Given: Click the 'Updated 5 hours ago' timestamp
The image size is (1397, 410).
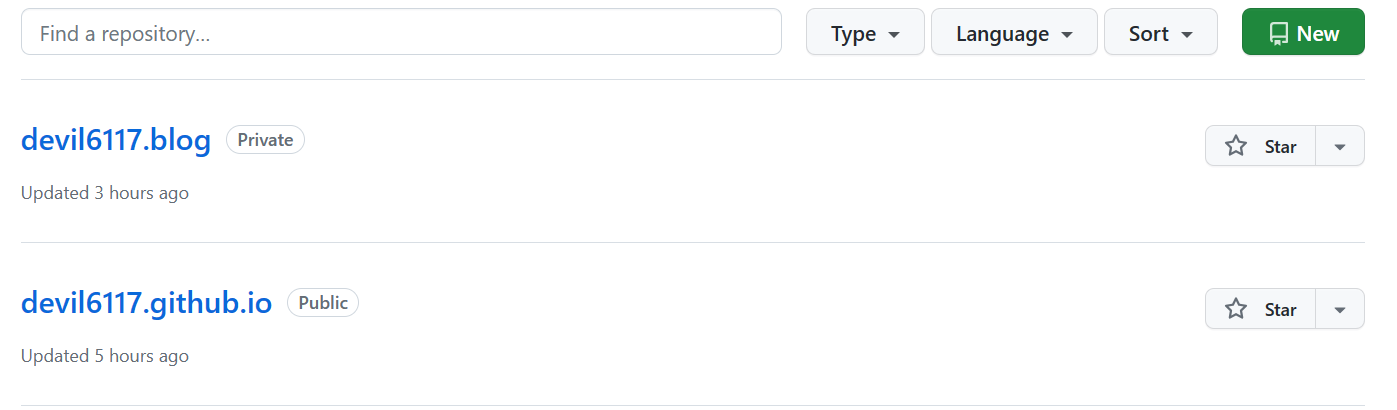Looking at the screenshot, I should 105,356.
